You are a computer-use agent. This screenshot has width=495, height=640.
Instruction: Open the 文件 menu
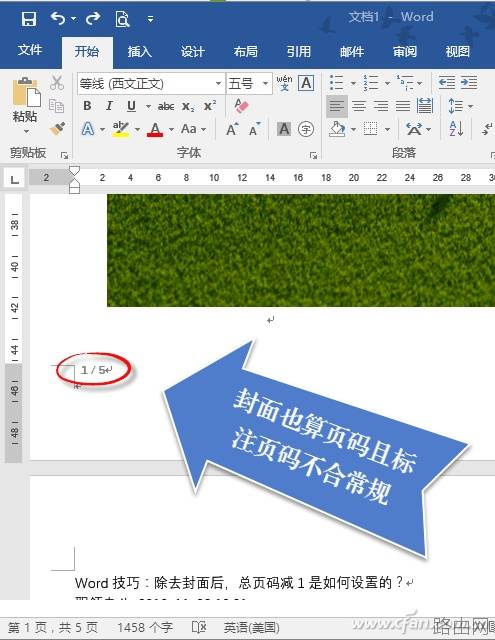click(30, 50)
